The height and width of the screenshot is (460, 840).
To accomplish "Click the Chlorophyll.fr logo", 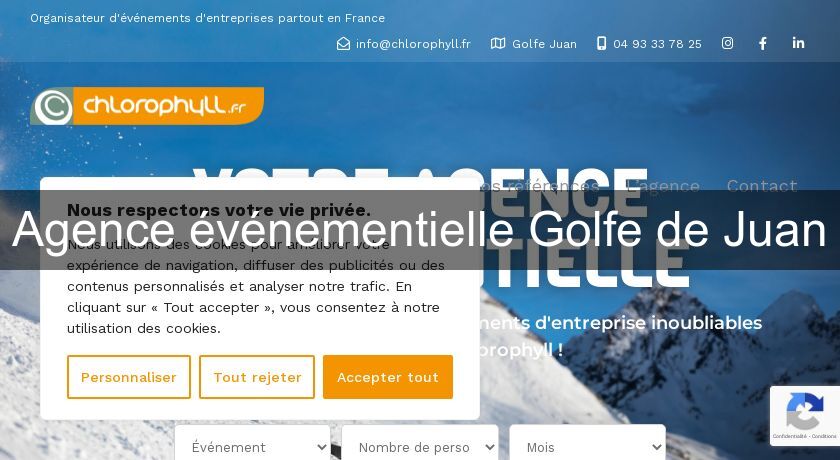I will click(x=147, y=106).
